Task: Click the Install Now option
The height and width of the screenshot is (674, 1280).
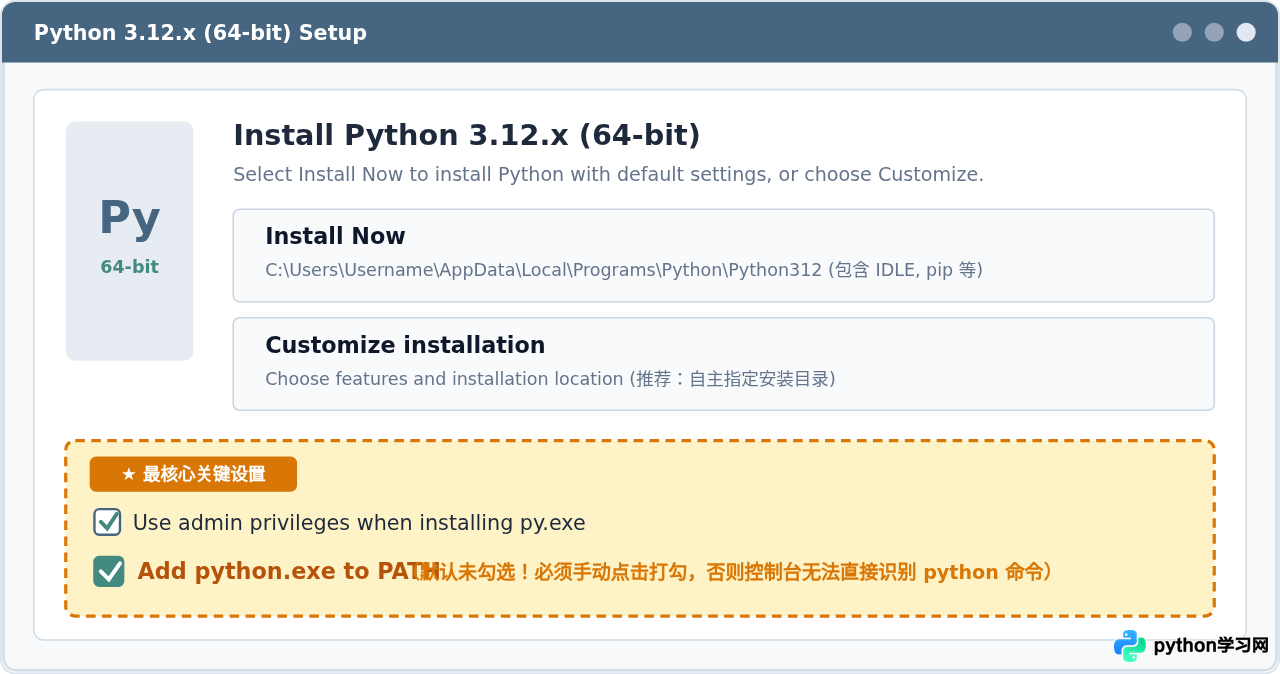Action: (x=723, y=255)
